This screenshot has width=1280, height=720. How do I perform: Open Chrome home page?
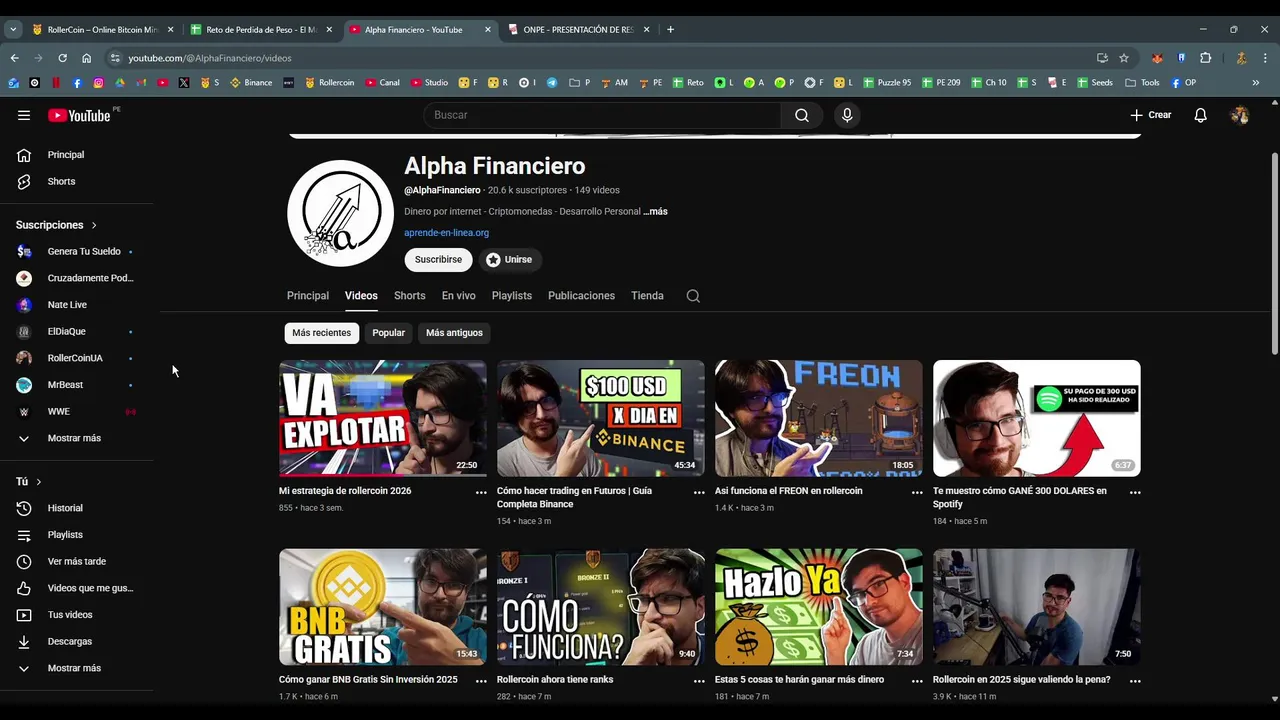(86, 58)
